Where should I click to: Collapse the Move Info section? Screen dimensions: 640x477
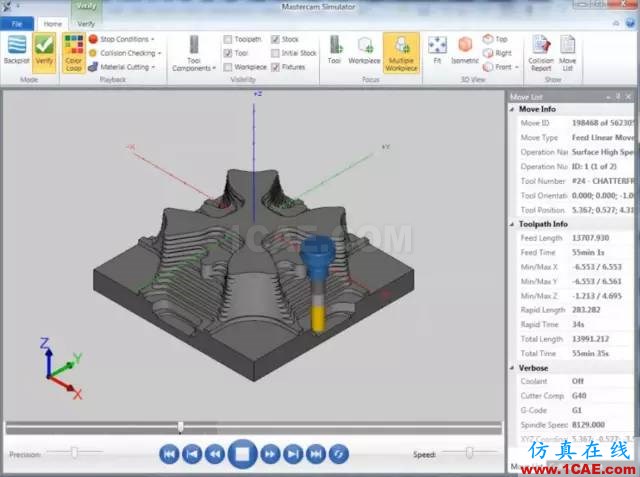tap(512, 109)
